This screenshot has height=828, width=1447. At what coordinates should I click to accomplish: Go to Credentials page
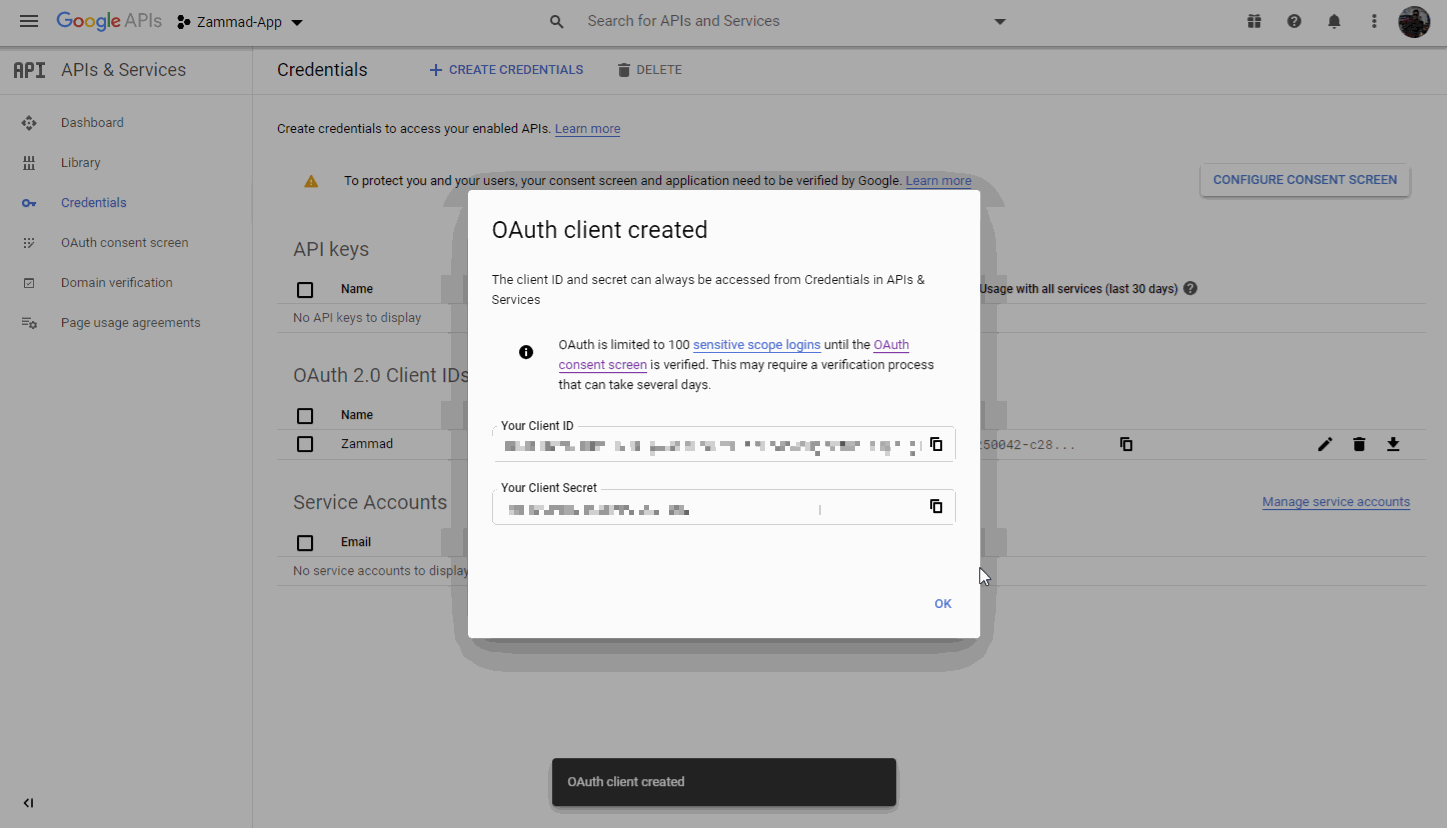(93, 203)
